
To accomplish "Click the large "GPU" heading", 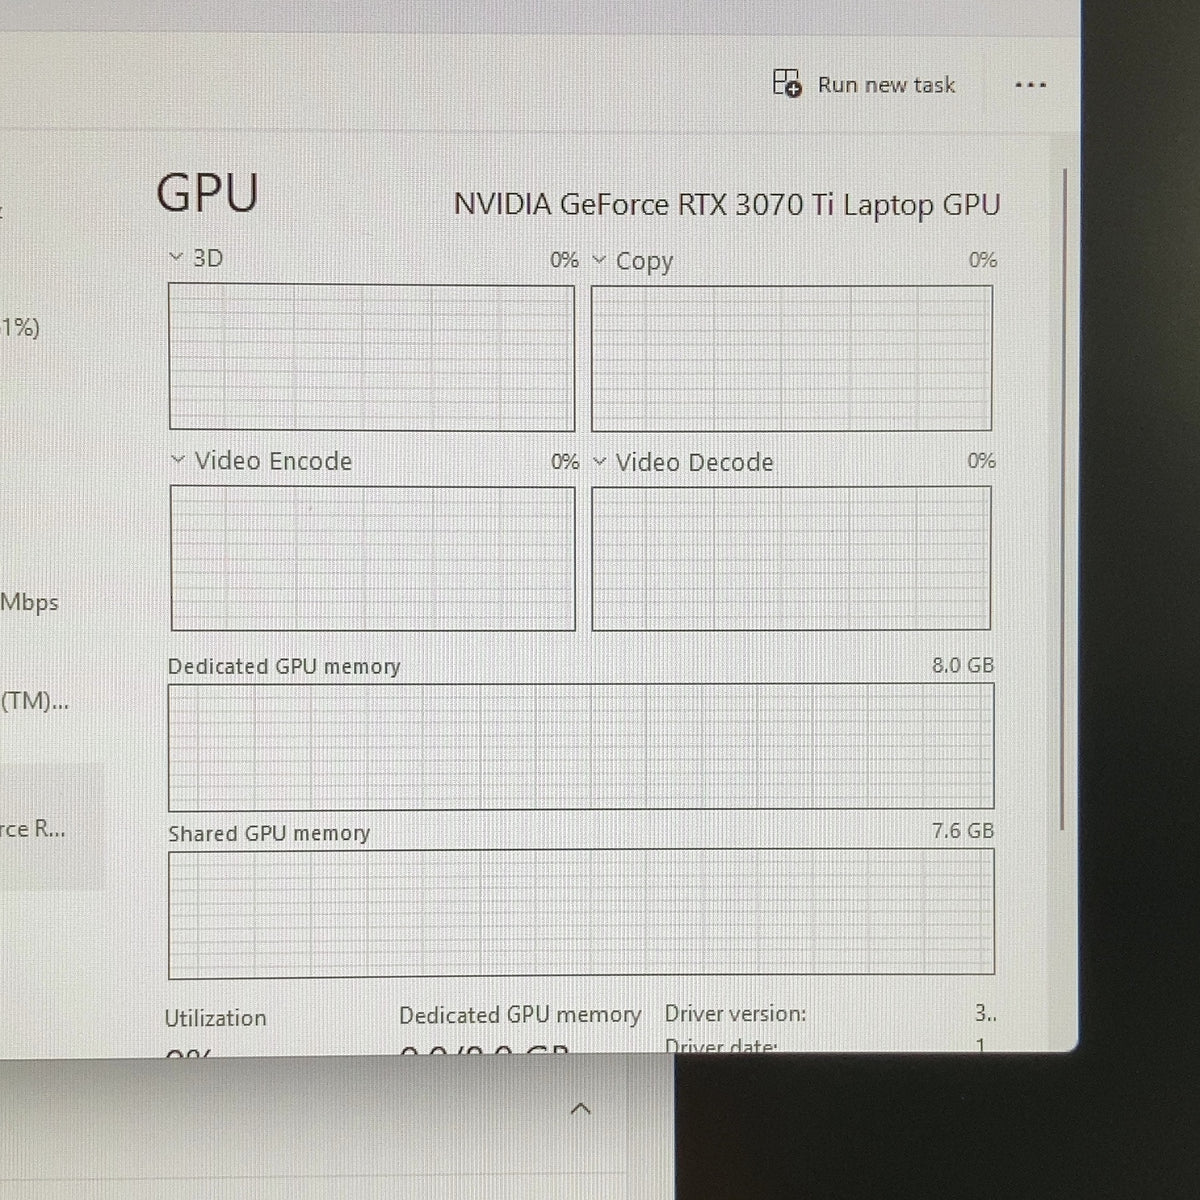I will click(208, 193).
